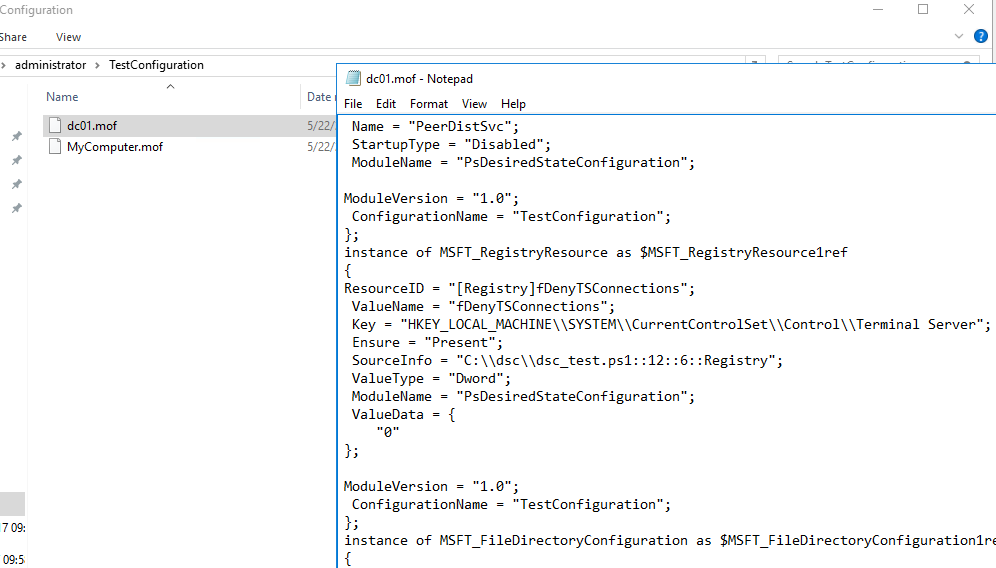
Task: Click the instance of MSFT_RegistryResource line
Action: 596,252
